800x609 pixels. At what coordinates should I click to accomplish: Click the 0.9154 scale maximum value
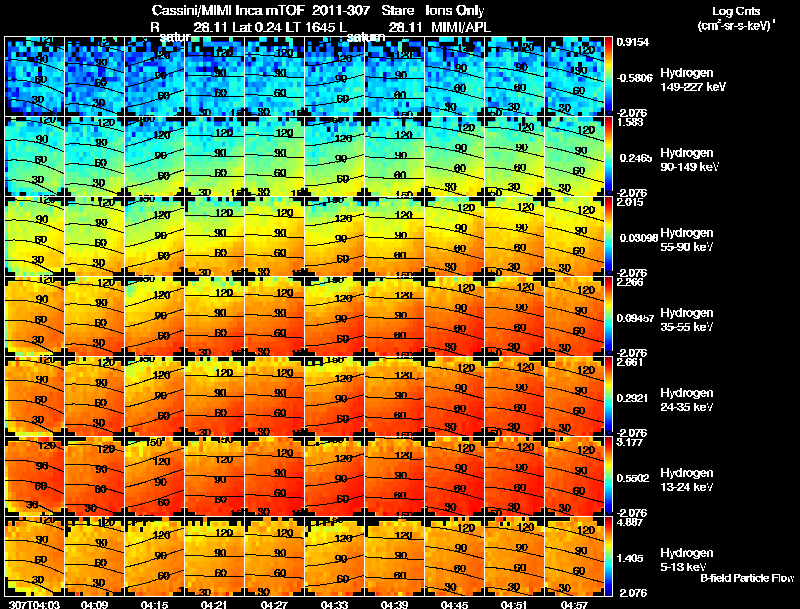tap(633, 42)
